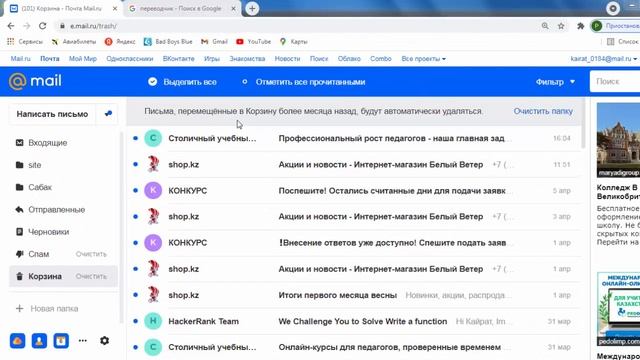Open Одноклассники link in top navigation
The width and height of the screenshot is (640, 360).
pyautogui.click(x=130, y=59)
